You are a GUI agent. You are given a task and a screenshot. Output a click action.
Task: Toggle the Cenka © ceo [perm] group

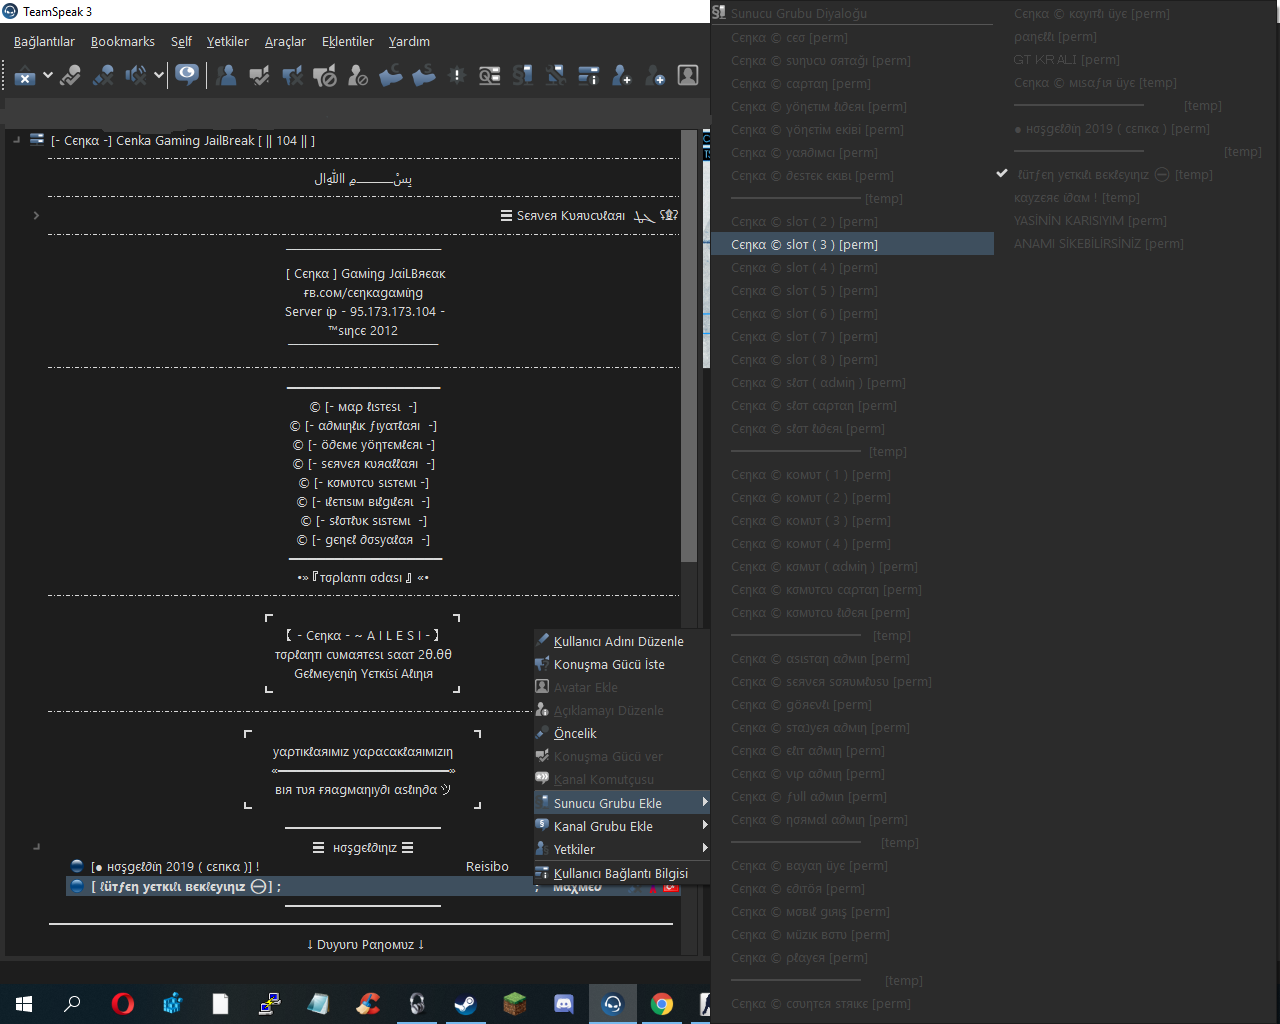point(852,37)
